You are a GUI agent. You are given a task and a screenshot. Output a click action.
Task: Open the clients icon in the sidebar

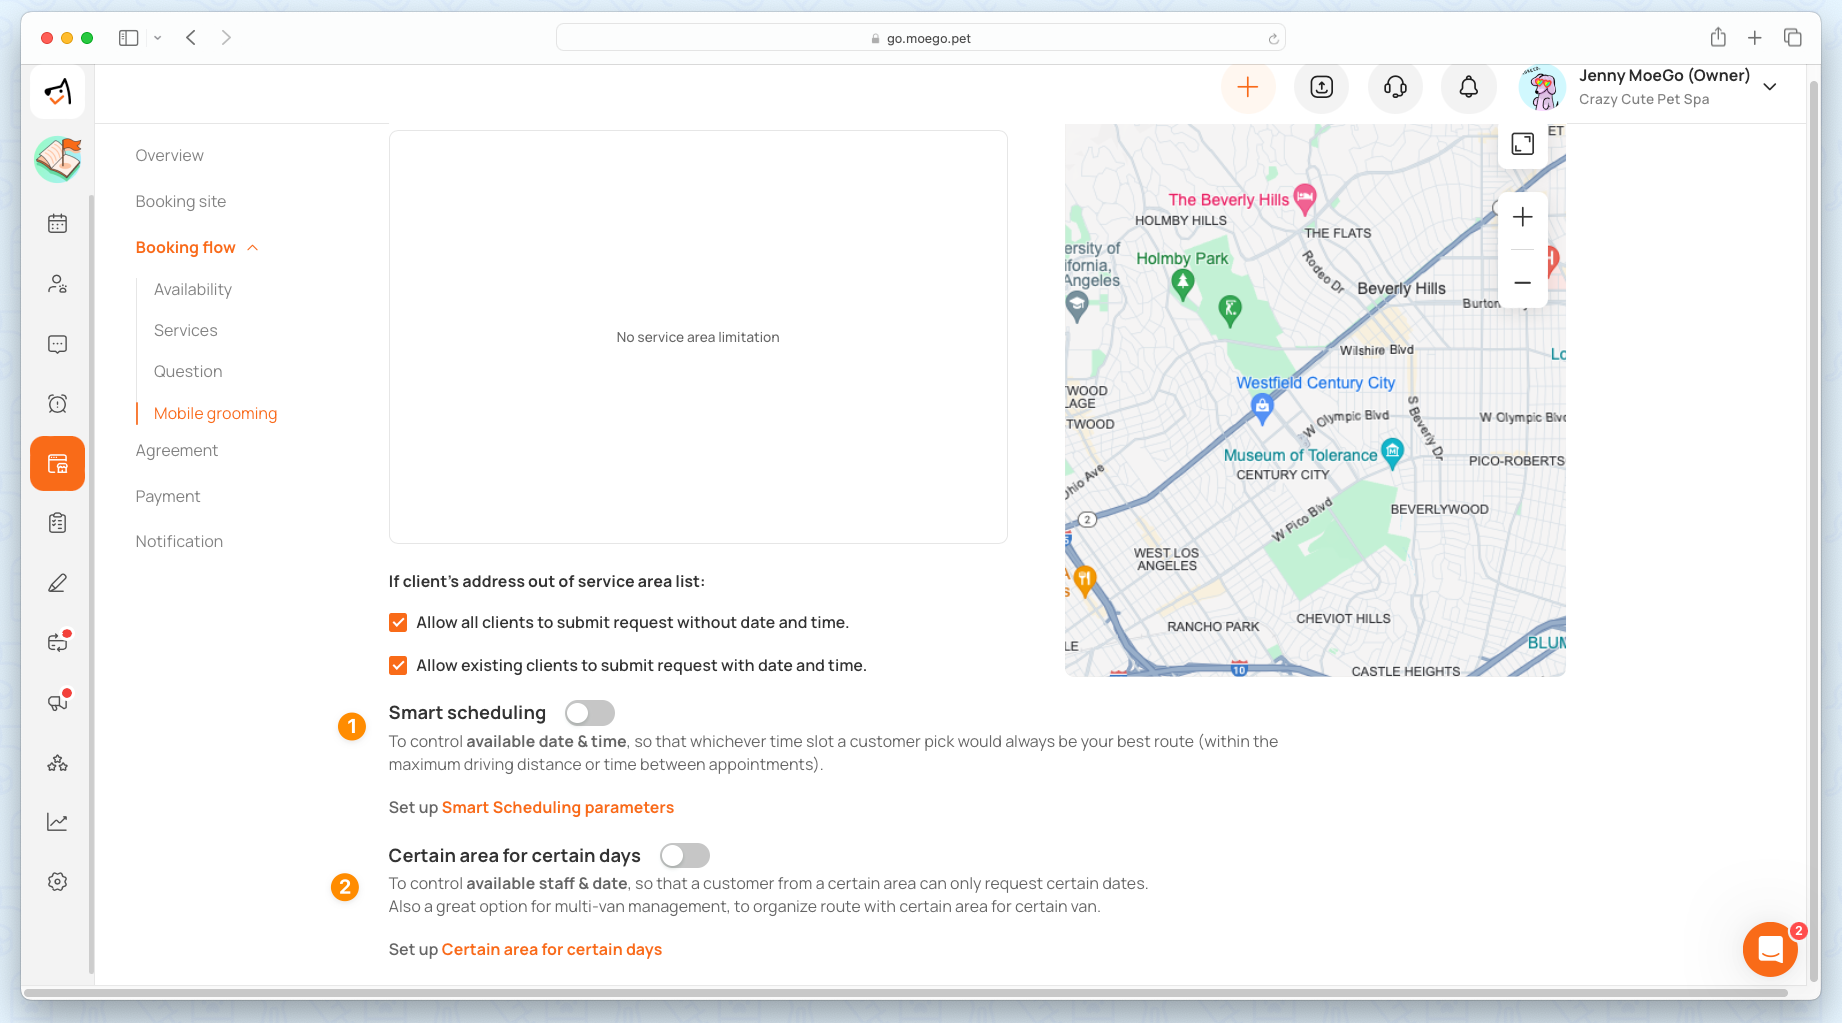click(58, 284)
